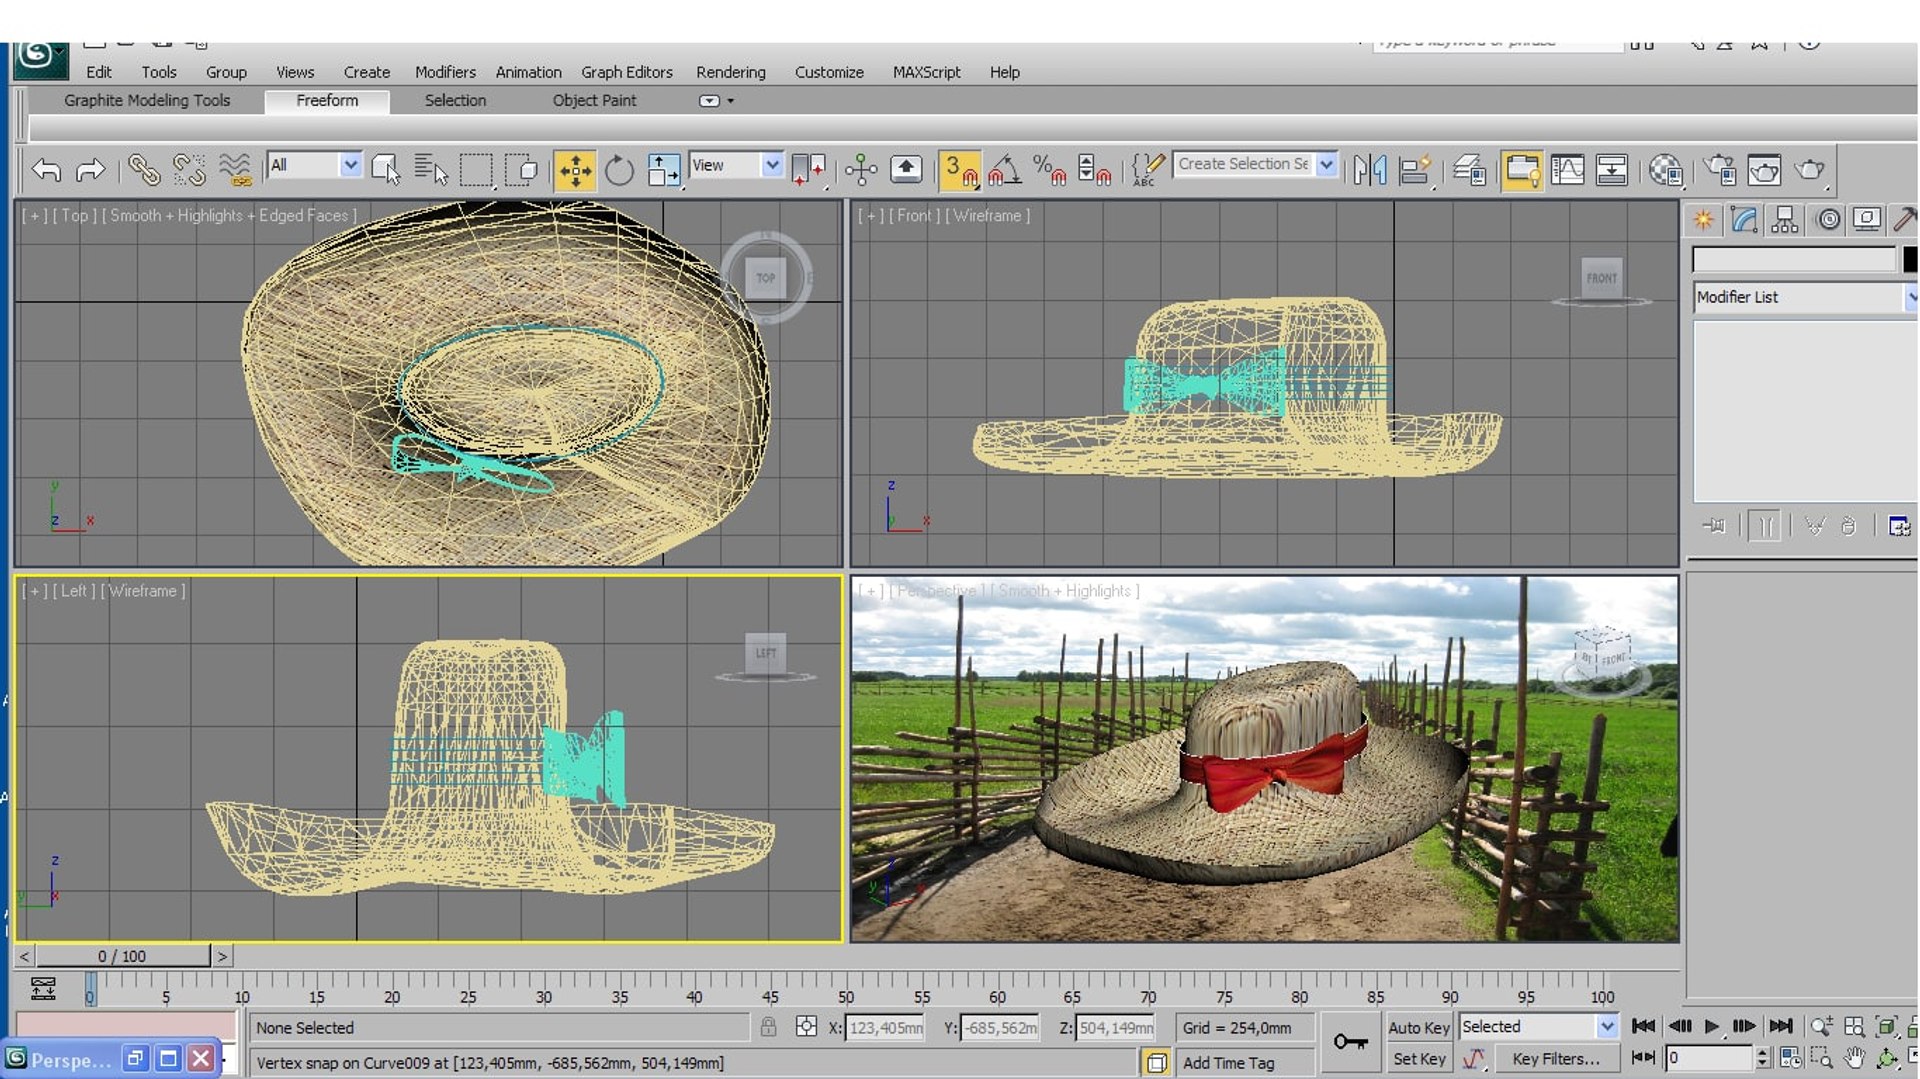Switch to the Object Paint tab

pos(594,100)
